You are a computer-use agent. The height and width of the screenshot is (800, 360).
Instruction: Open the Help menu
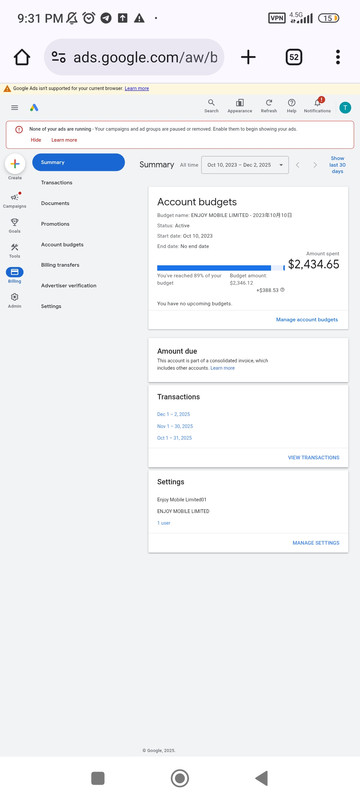(x=292, y=106)
